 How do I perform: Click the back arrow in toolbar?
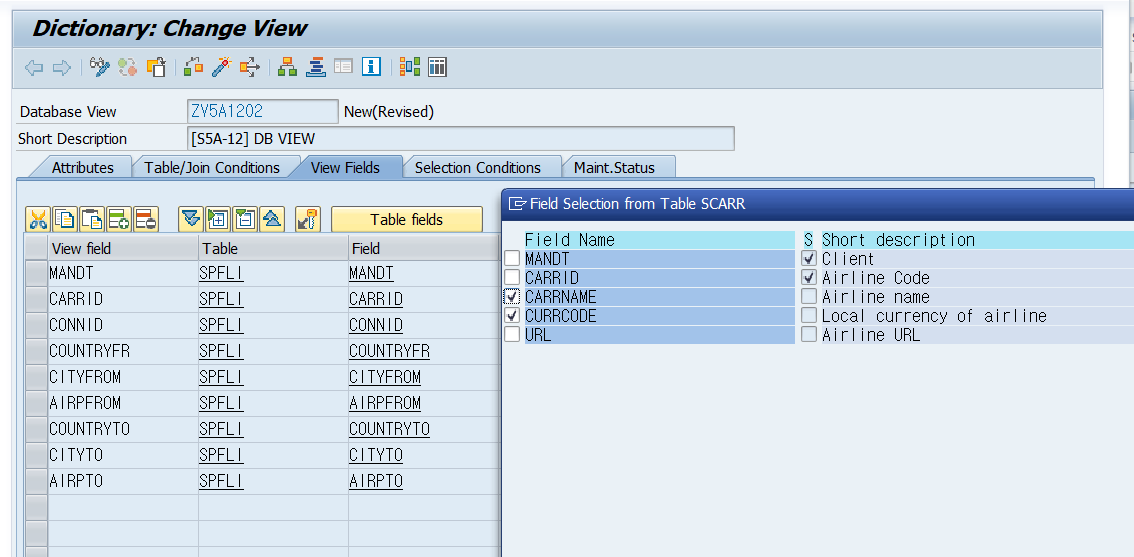[x=33, y=68]
